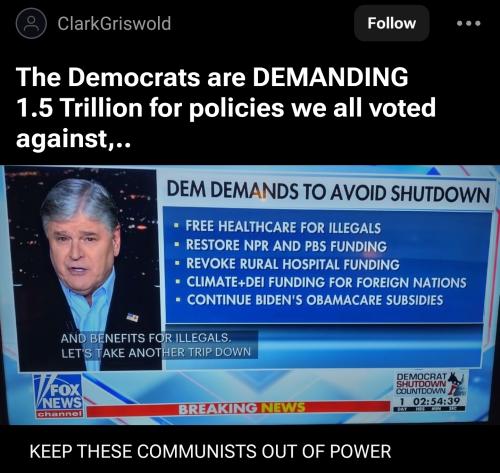Click the red BREAKING NEWS banner

[238, 409]
